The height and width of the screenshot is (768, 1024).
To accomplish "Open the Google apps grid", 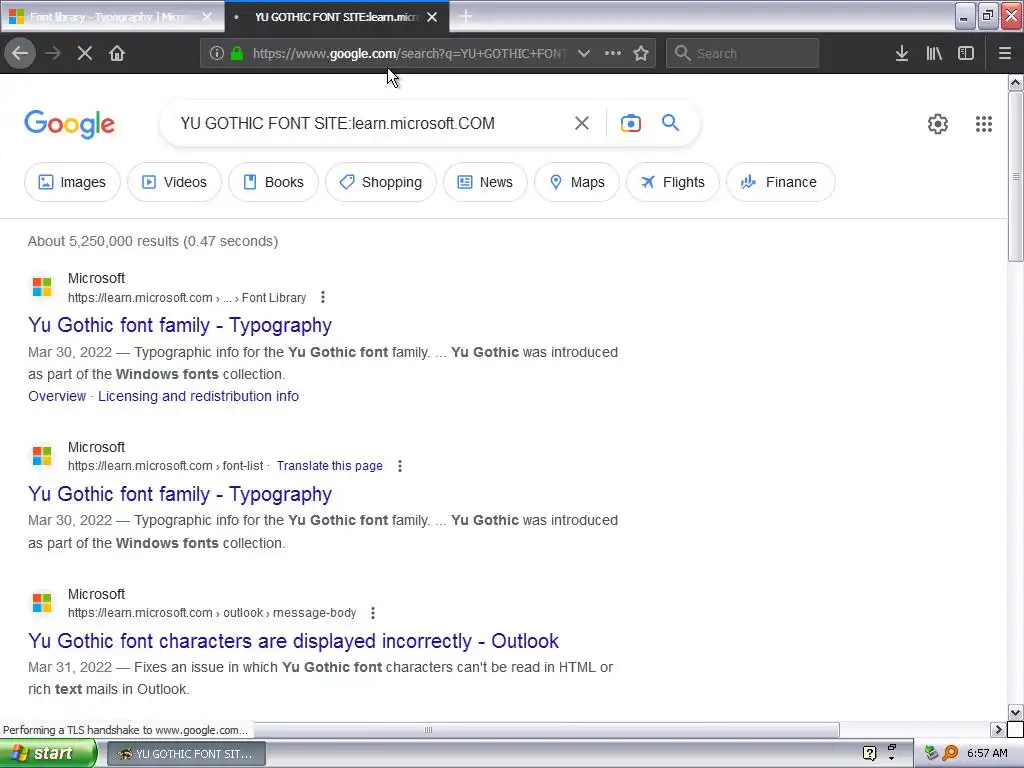I will tap(984, 123).
